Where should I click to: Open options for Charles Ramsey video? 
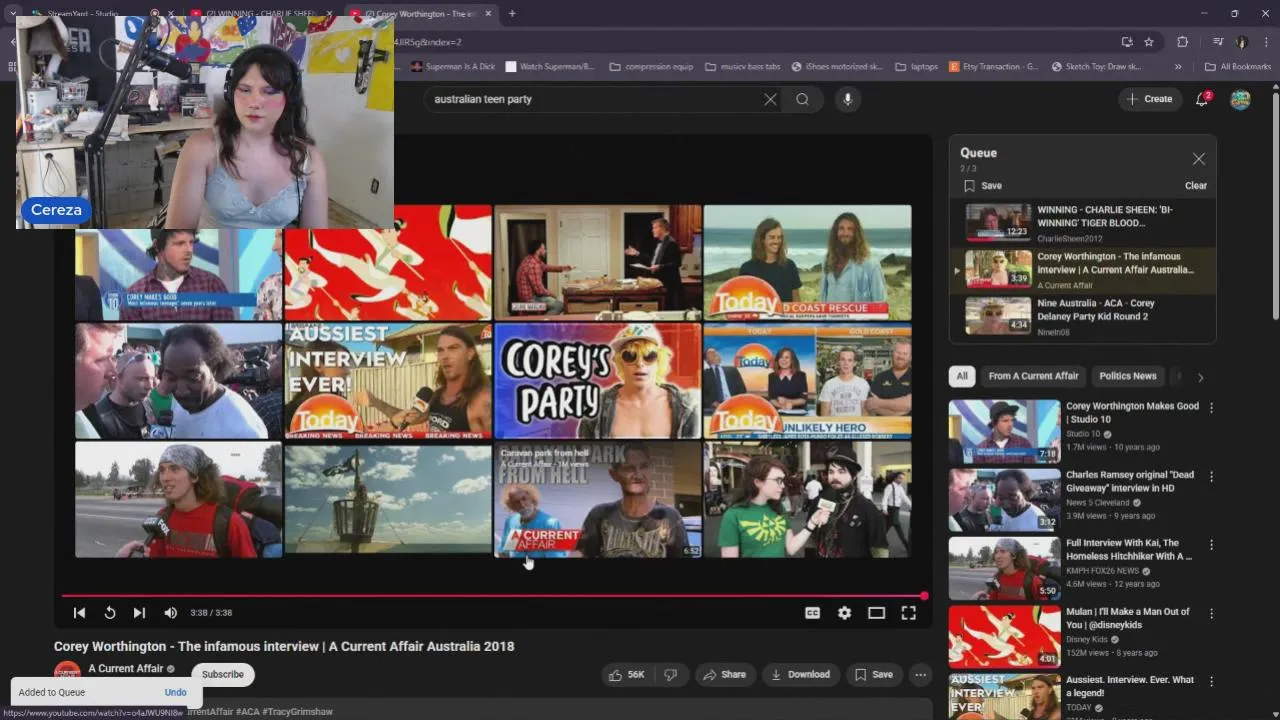tap(1211, 477)
